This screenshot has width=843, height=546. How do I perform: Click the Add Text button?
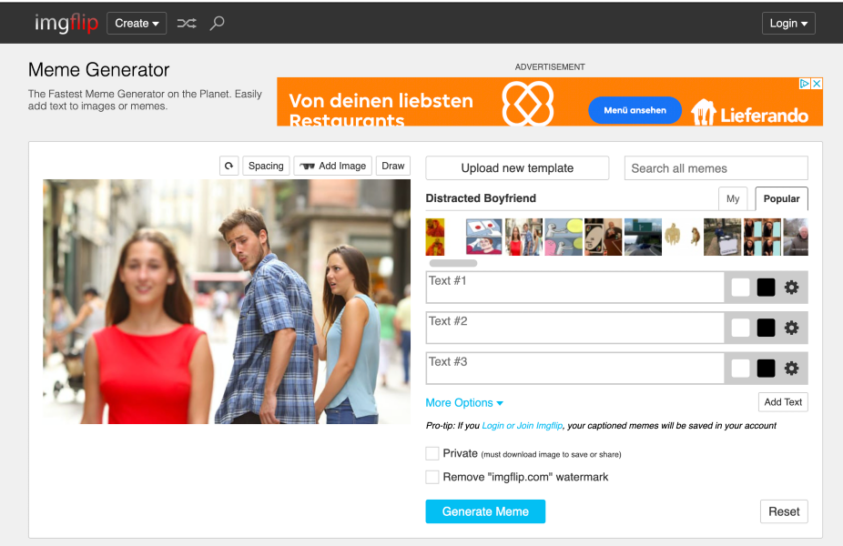(x=783, y=402)
